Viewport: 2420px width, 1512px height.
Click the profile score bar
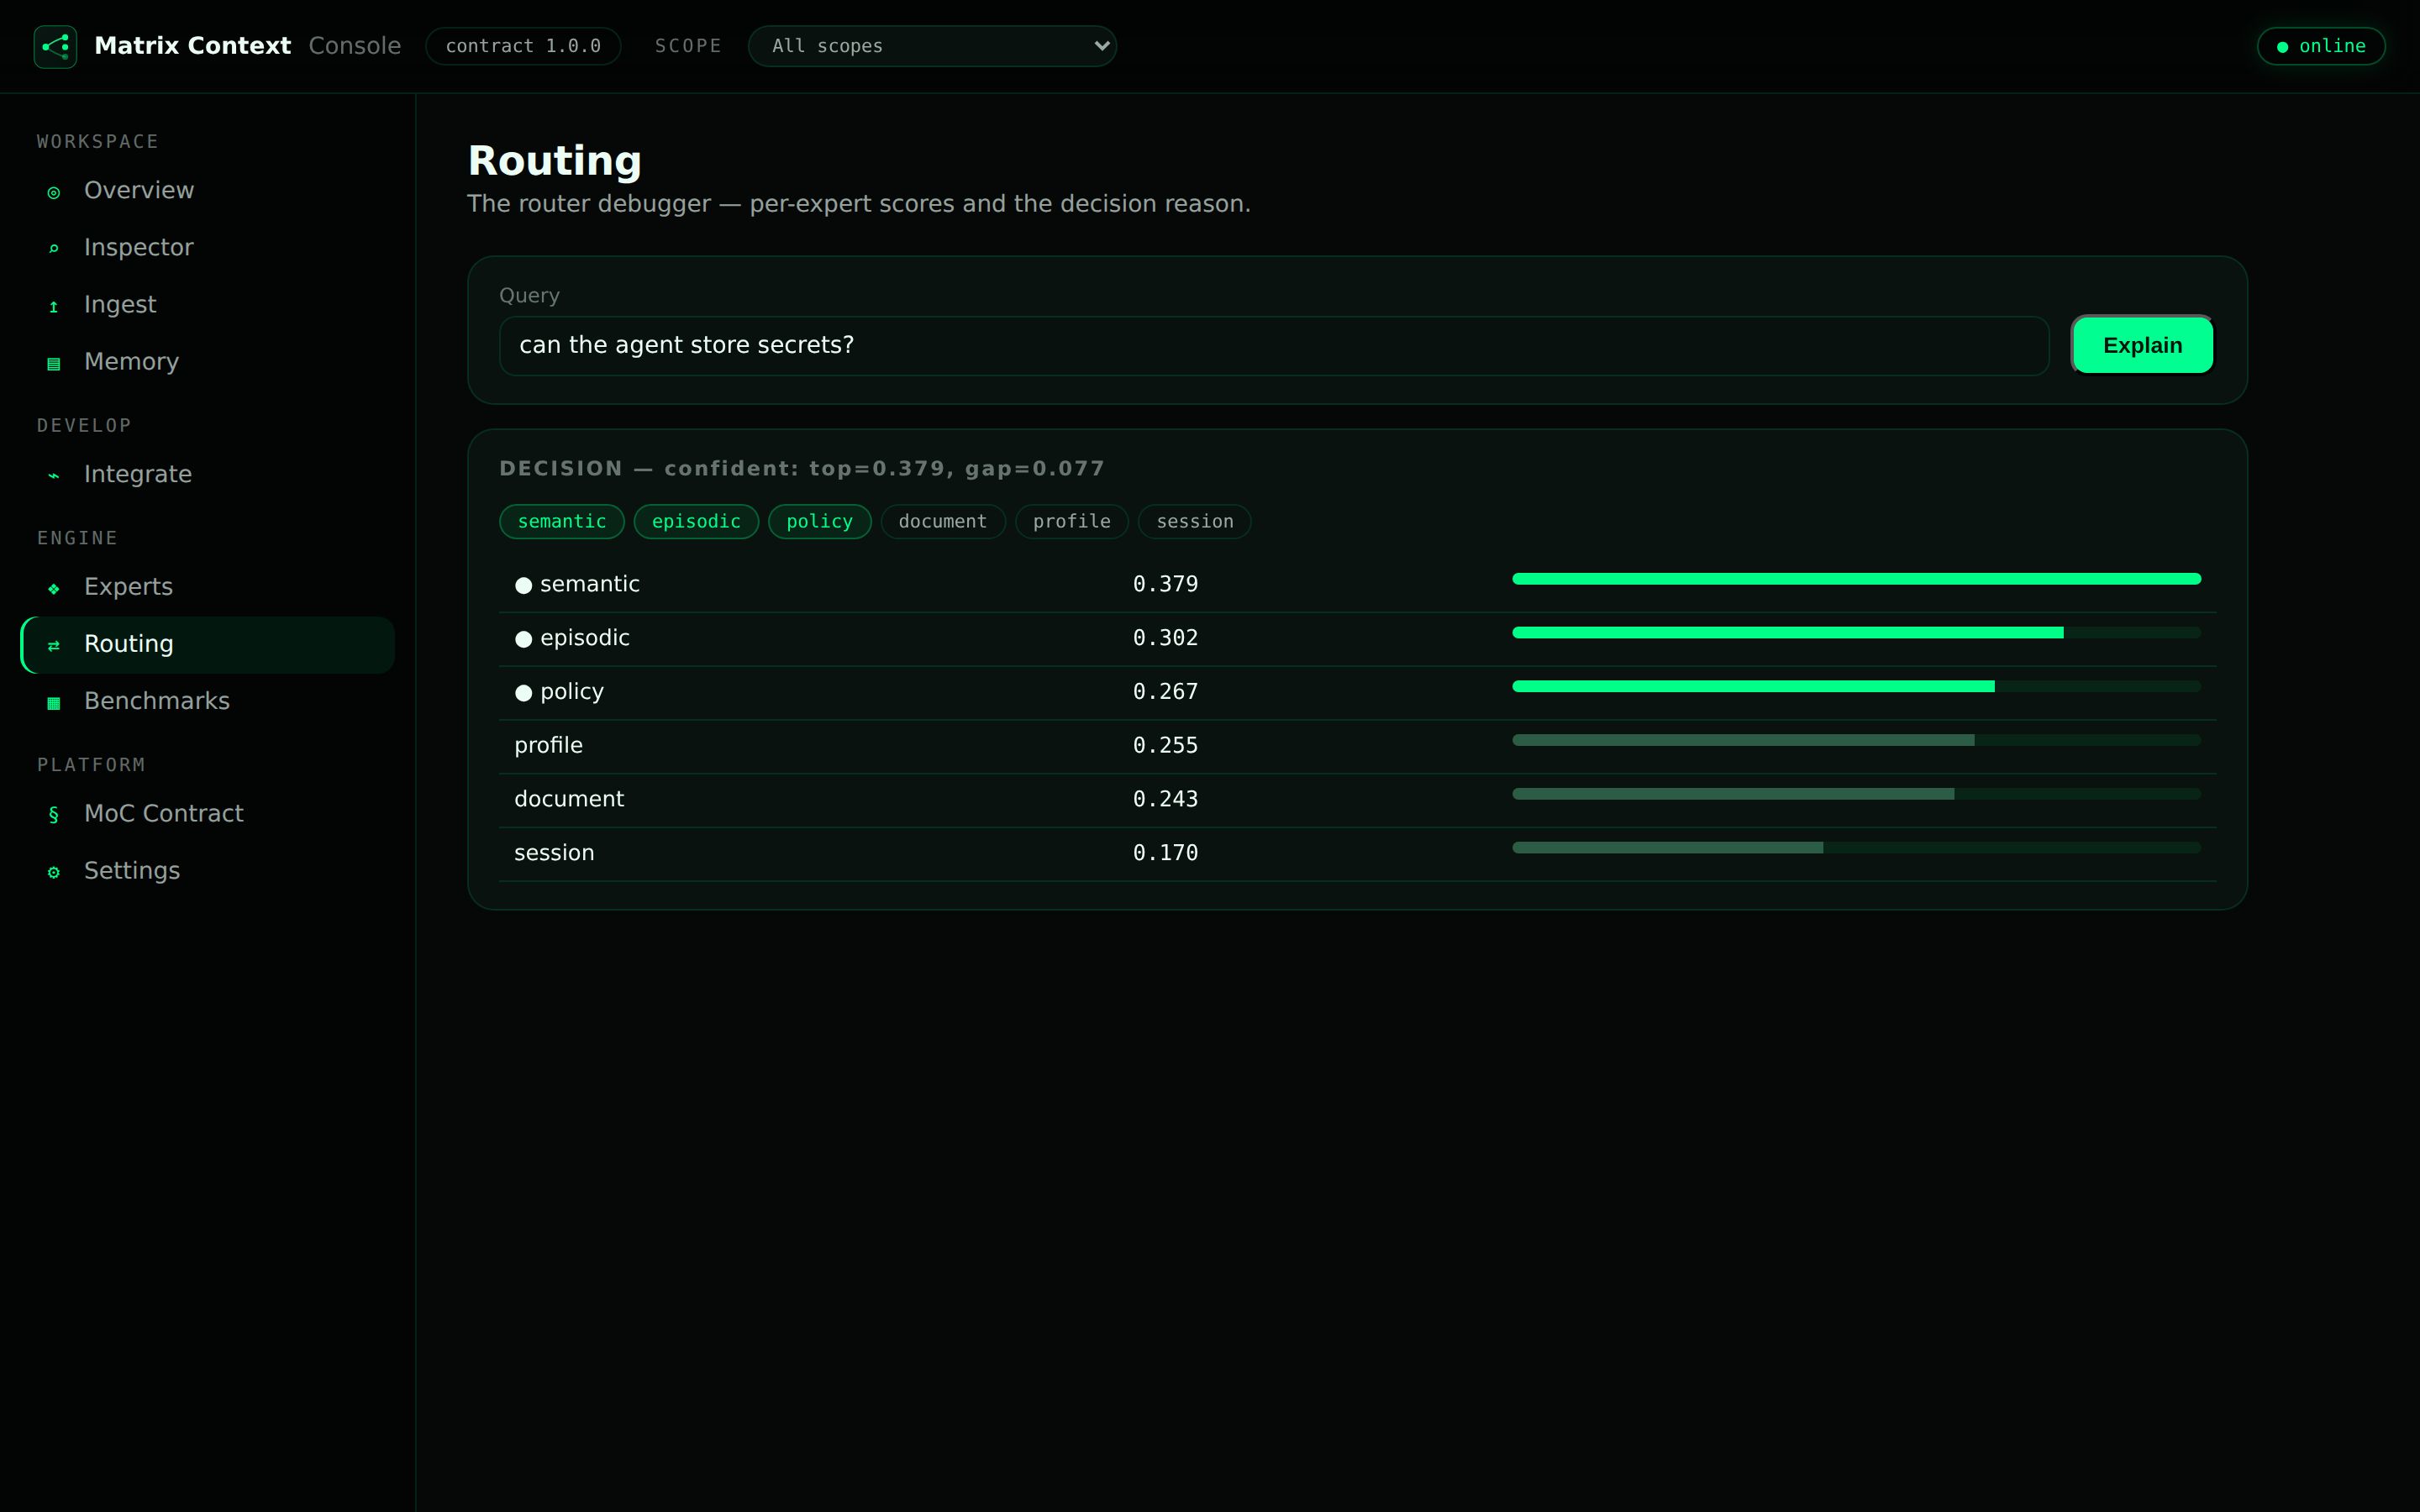tap(1857, 741)
